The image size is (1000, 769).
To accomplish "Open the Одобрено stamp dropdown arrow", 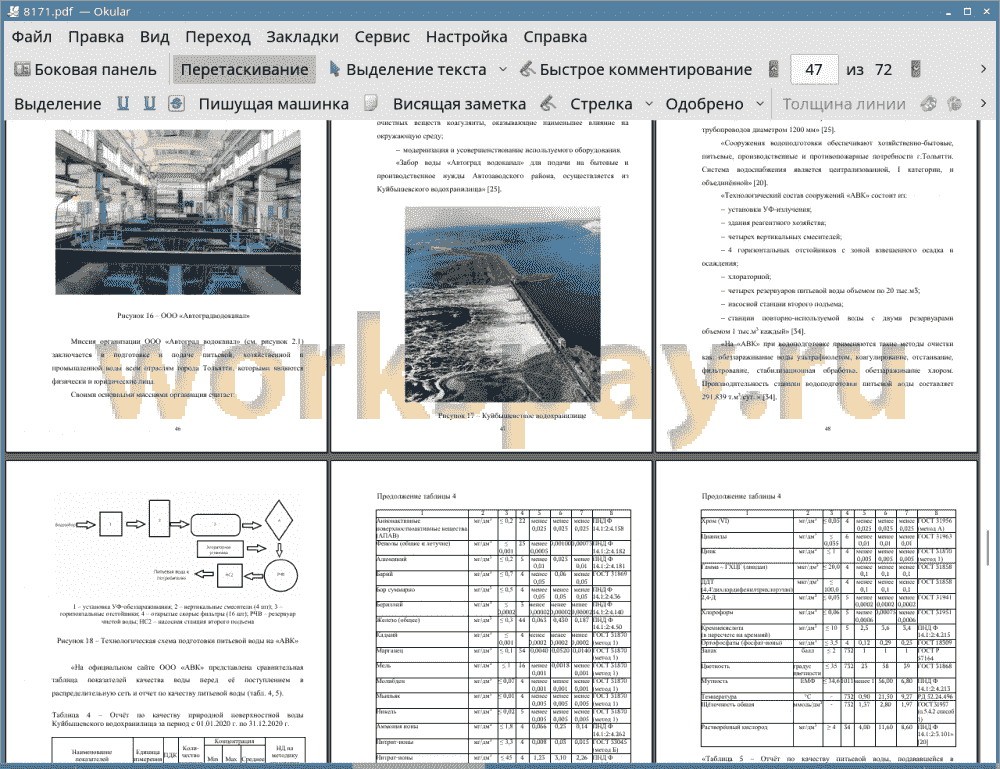I will [760, 103].
